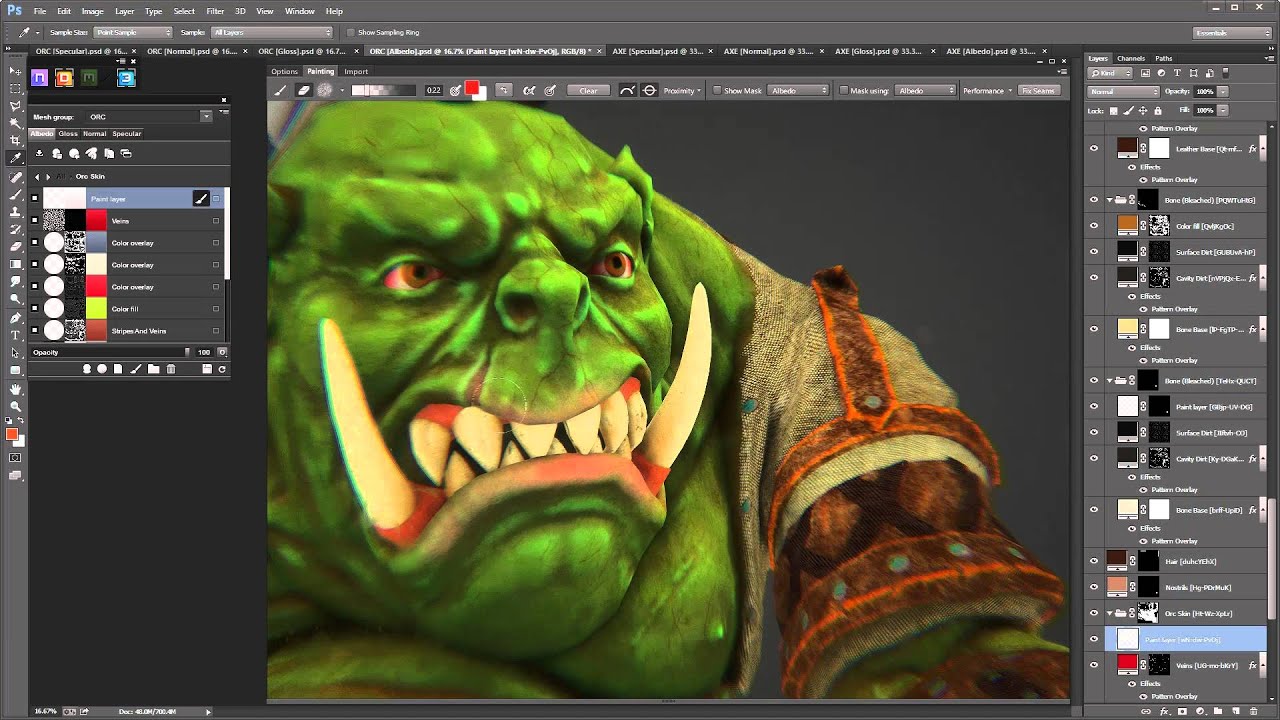1280x720 pixels.
Task: Click the Fix Seams button
Action: click(x=1038, y=90)
